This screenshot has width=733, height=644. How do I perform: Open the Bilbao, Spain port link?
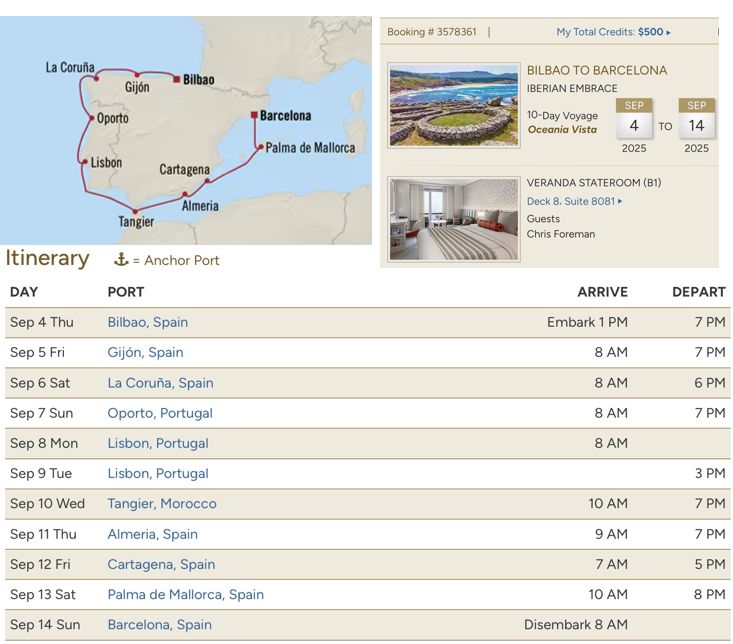coord(147,322)
